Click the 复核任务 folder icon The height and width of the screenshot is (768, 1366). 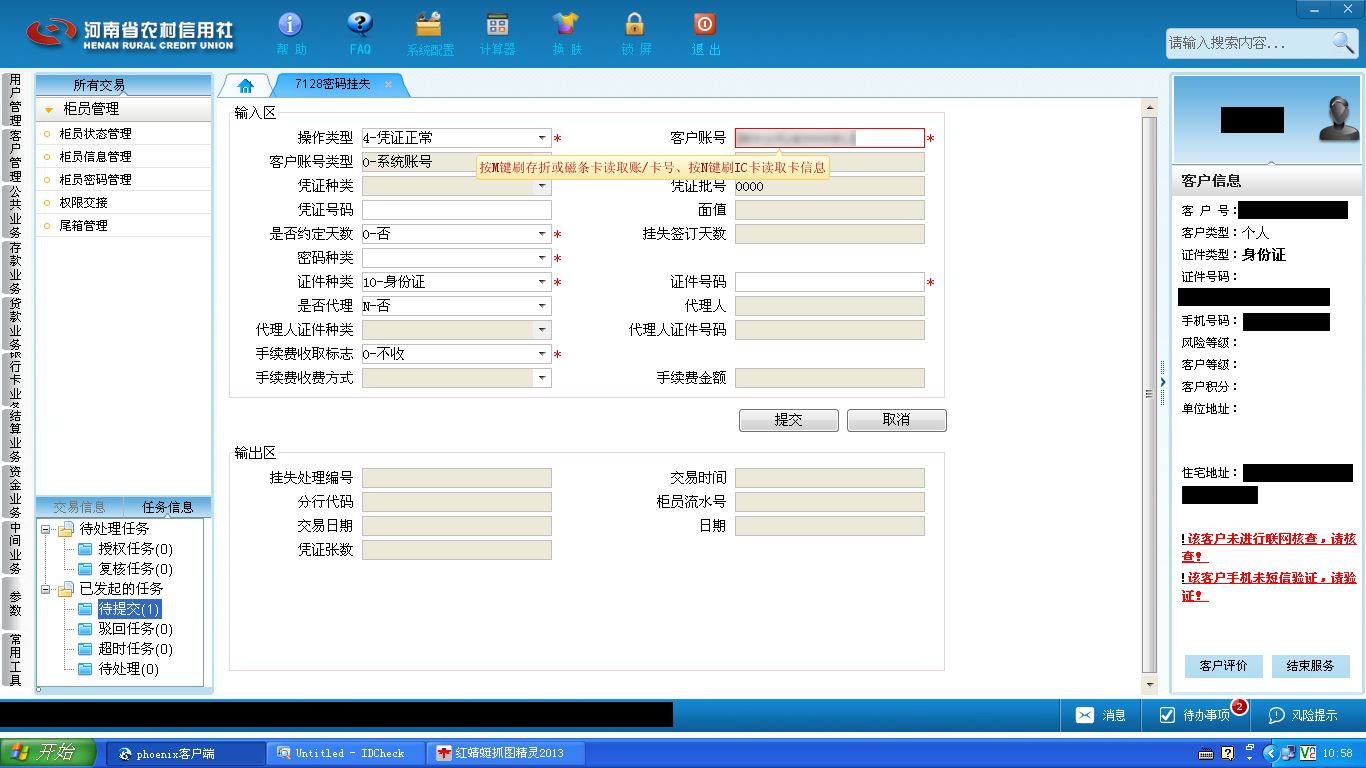click(85, 569)
